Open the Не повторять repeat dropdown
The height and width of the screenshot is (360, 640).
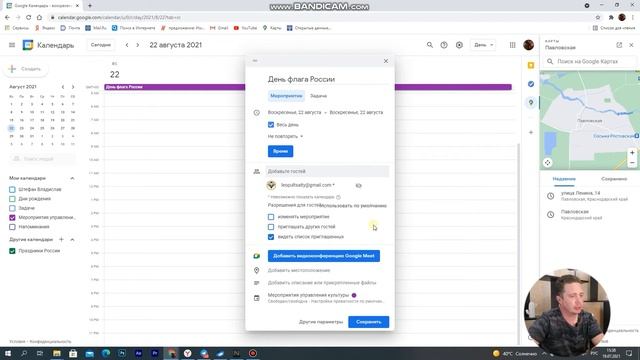point(285,136)
